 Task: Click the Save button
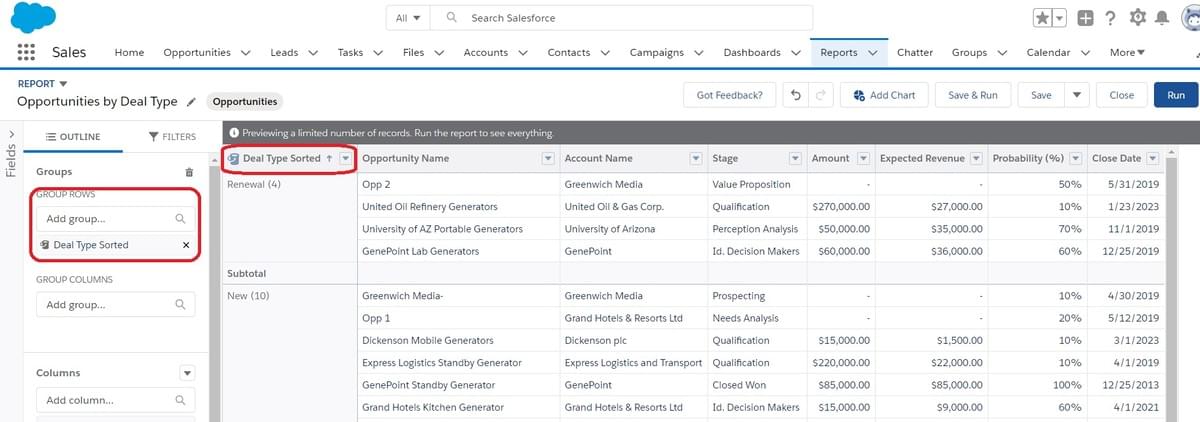(x=1041, y=95)
